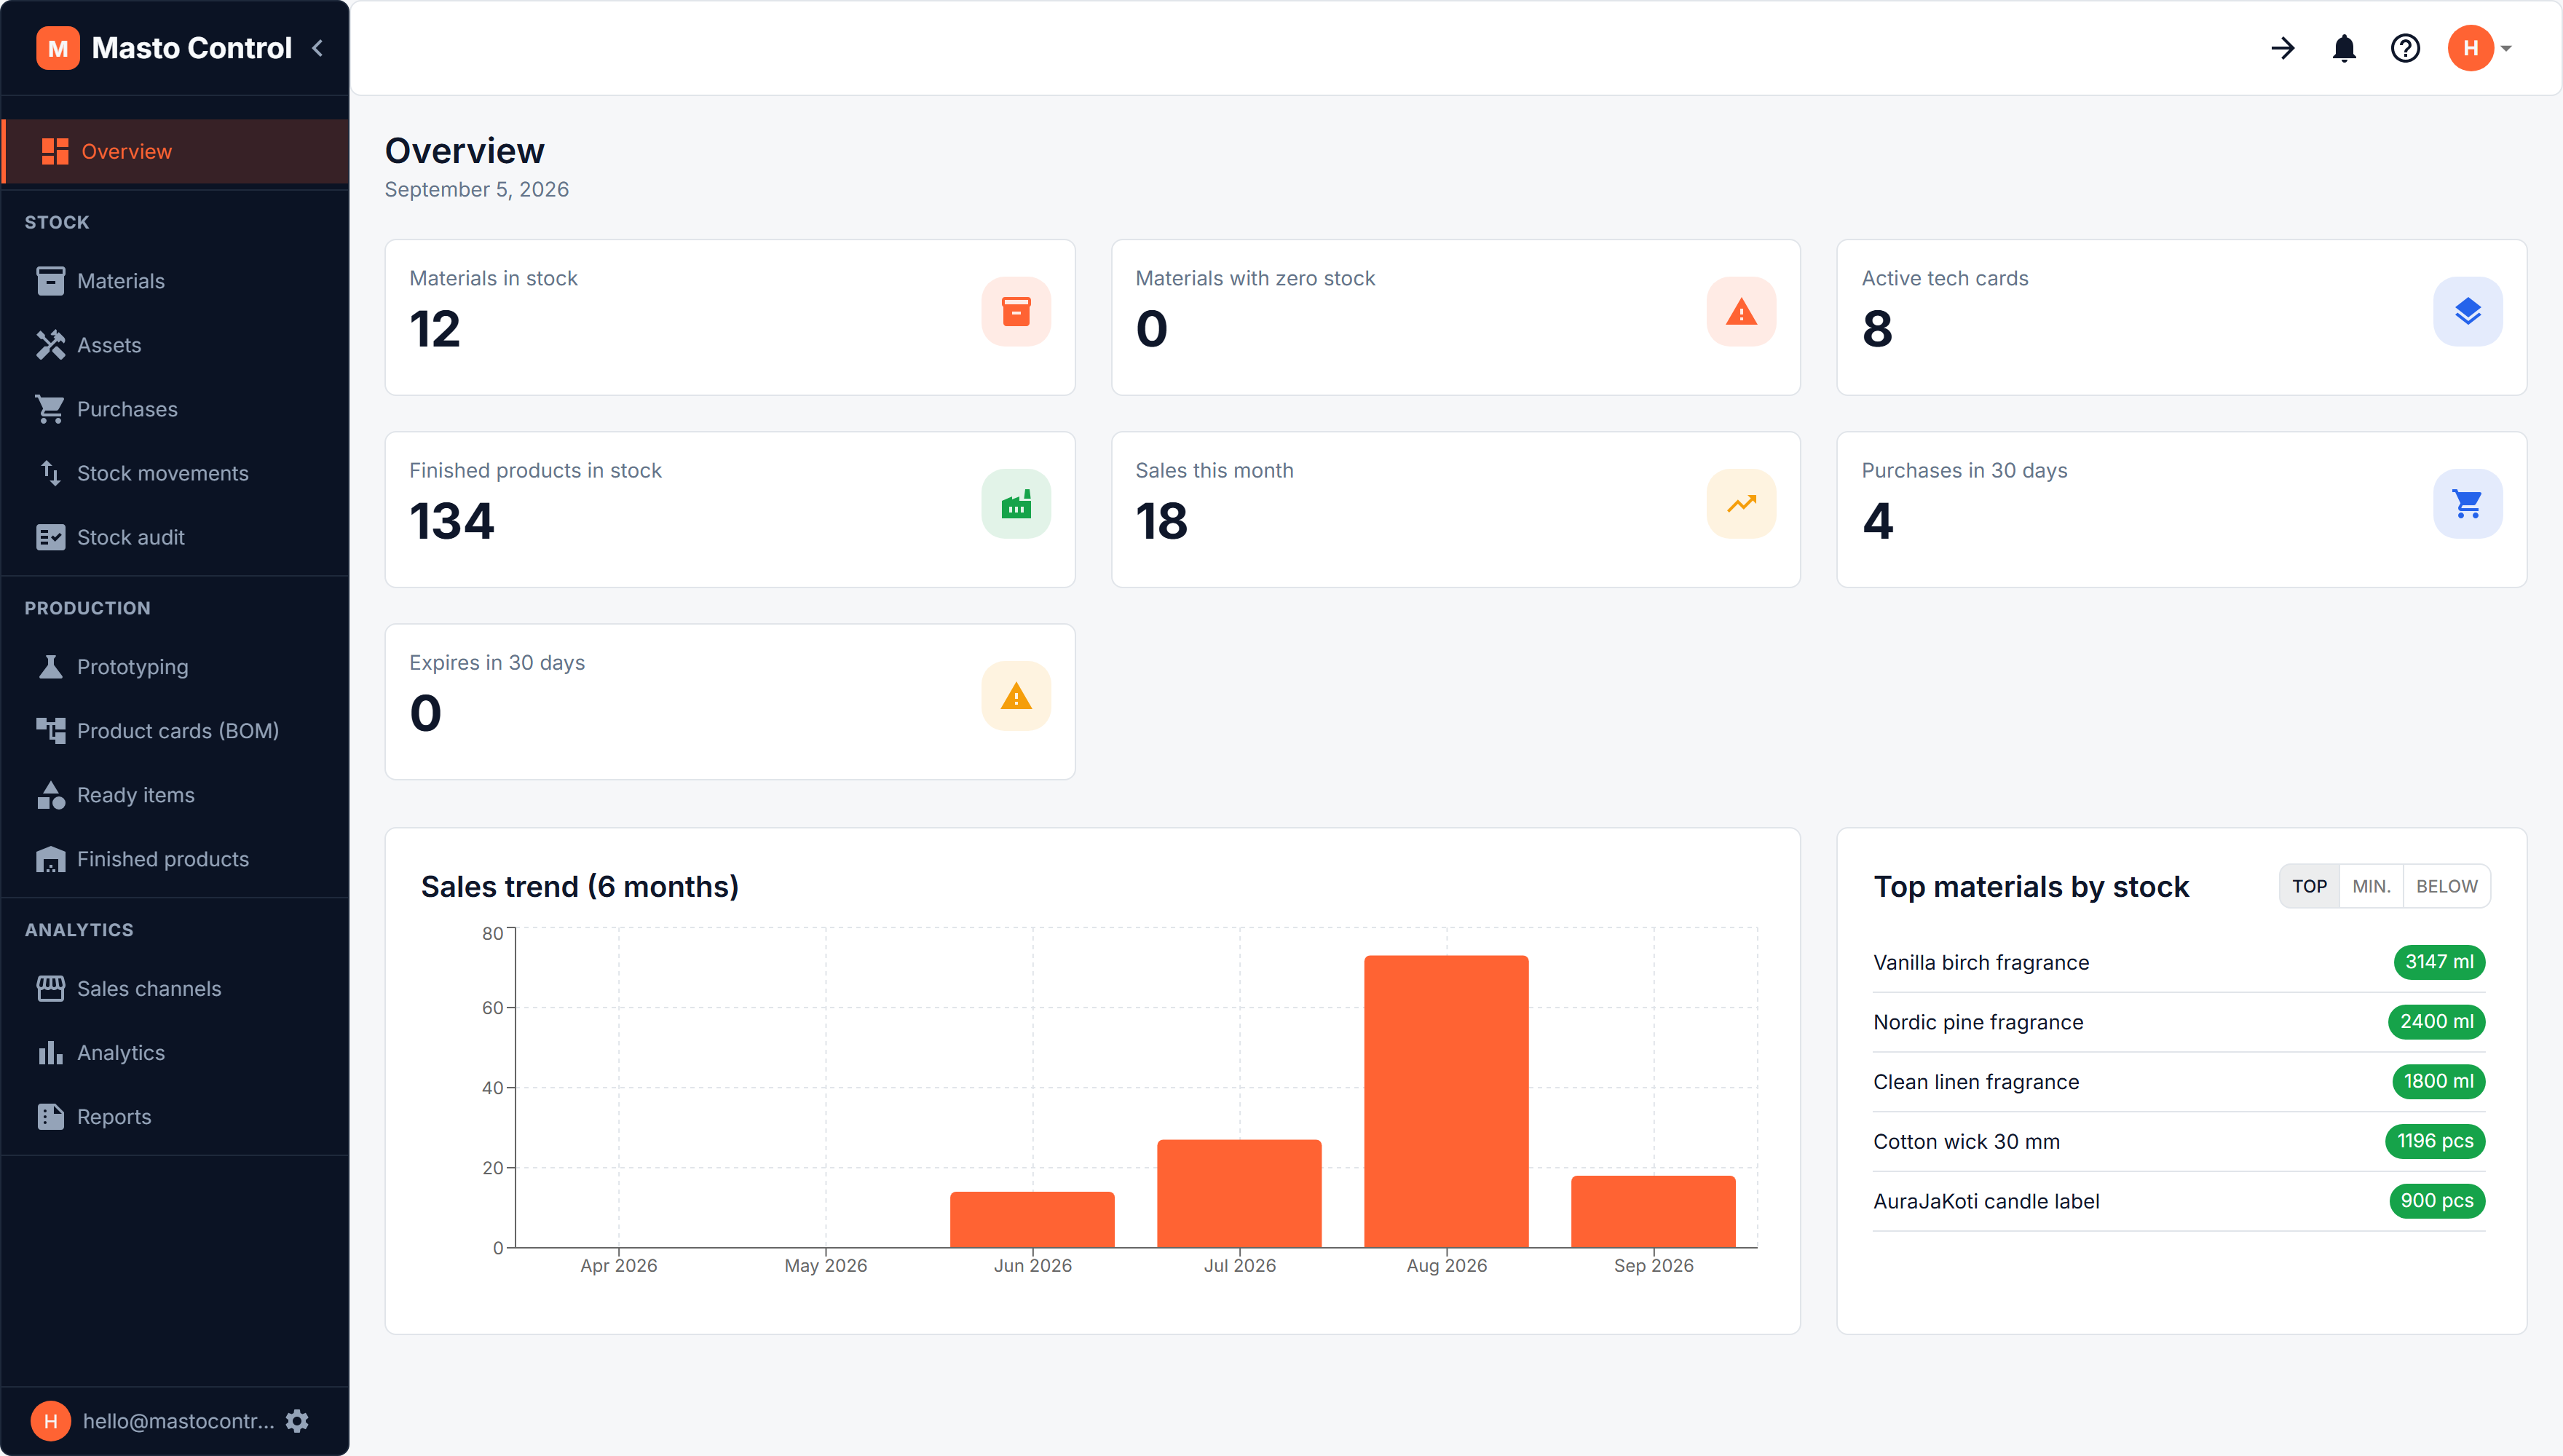Screen dimensions: 2563x1456
Task: Click the Clean linen fragrance row
Action: 2179,1082
